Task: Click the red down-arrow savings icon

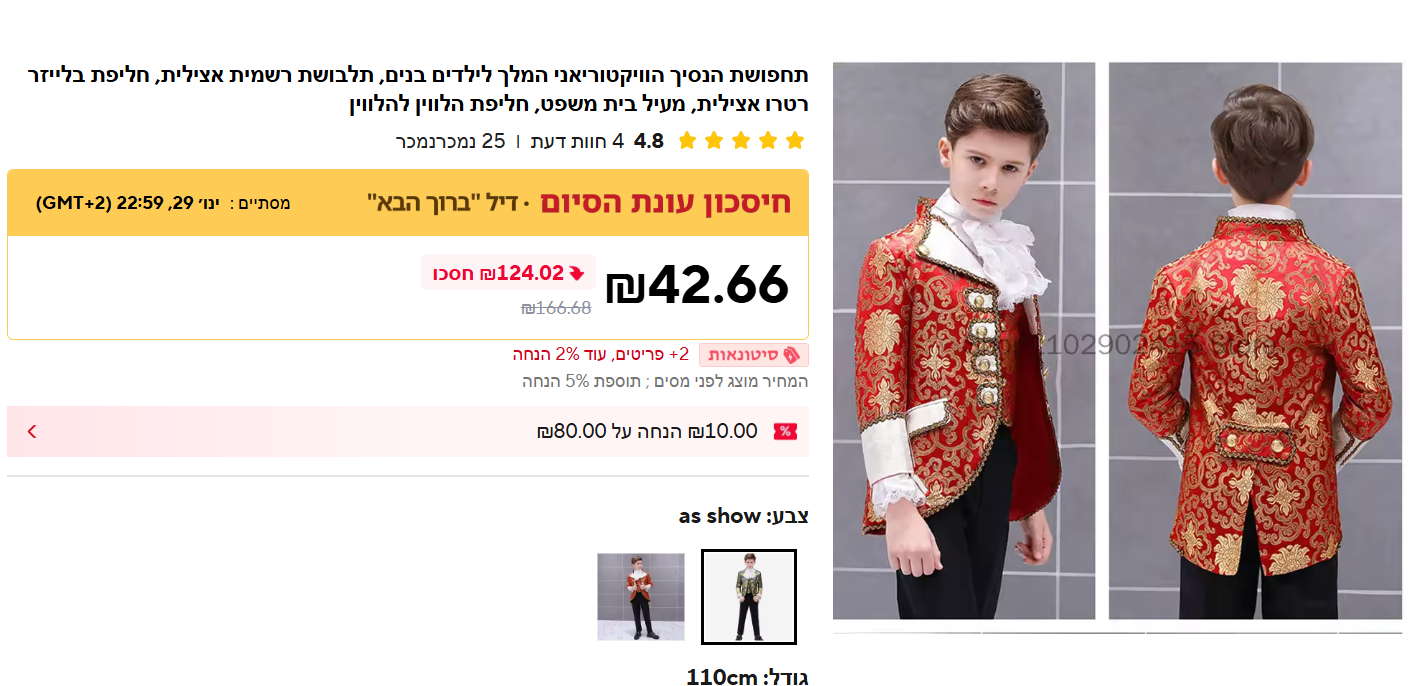Action: tap(576, 273)
